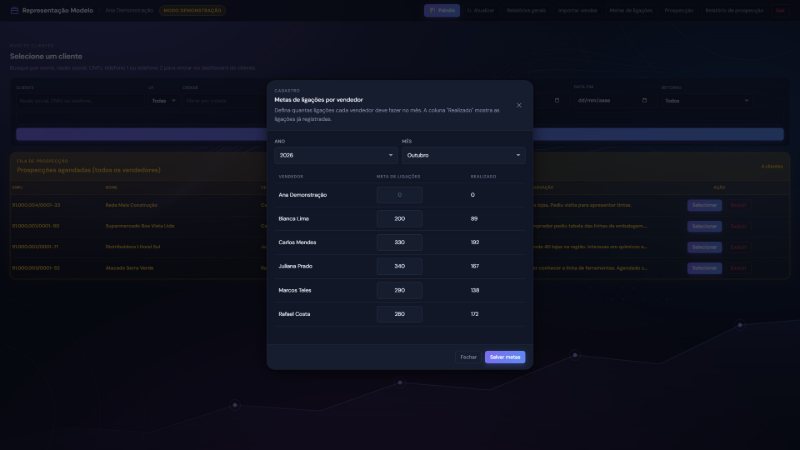
Task: Click Excluir for Rede Mais Construção row
Action: [x=738, y=205]
